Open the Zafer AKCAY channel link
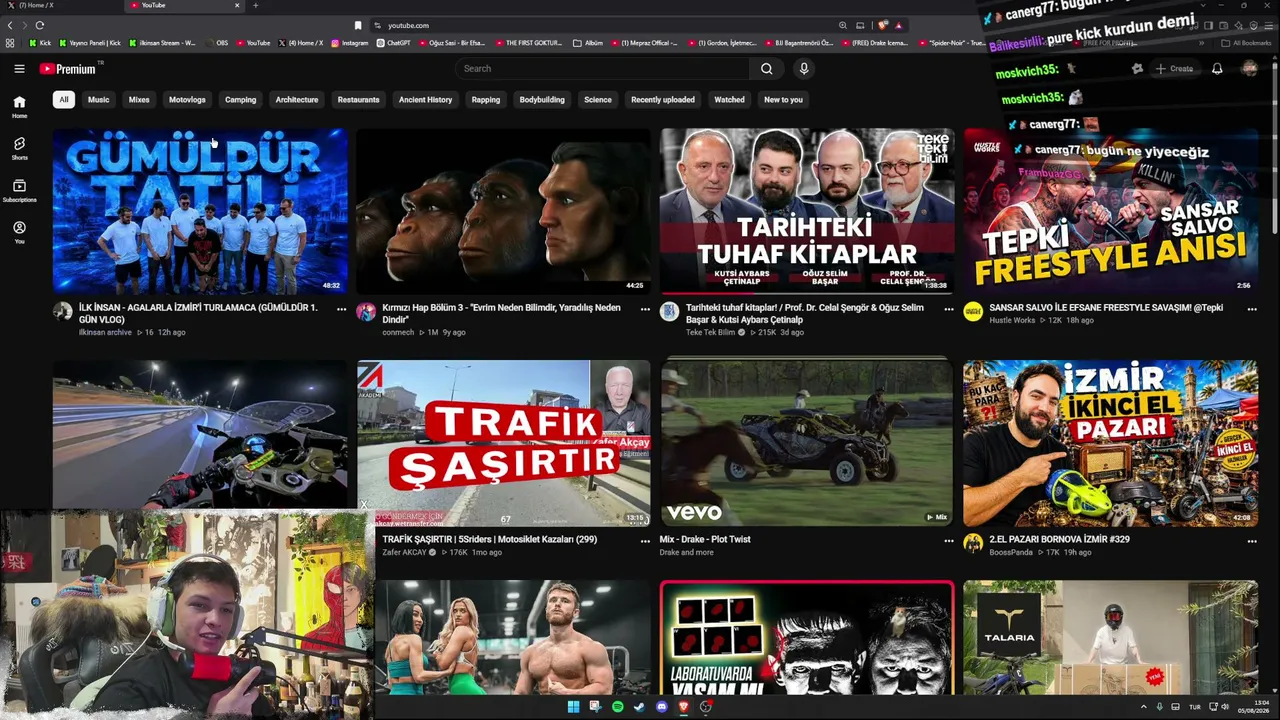Image resolution: width=1280 pixels, height=720 pixels. coord(404,552)
